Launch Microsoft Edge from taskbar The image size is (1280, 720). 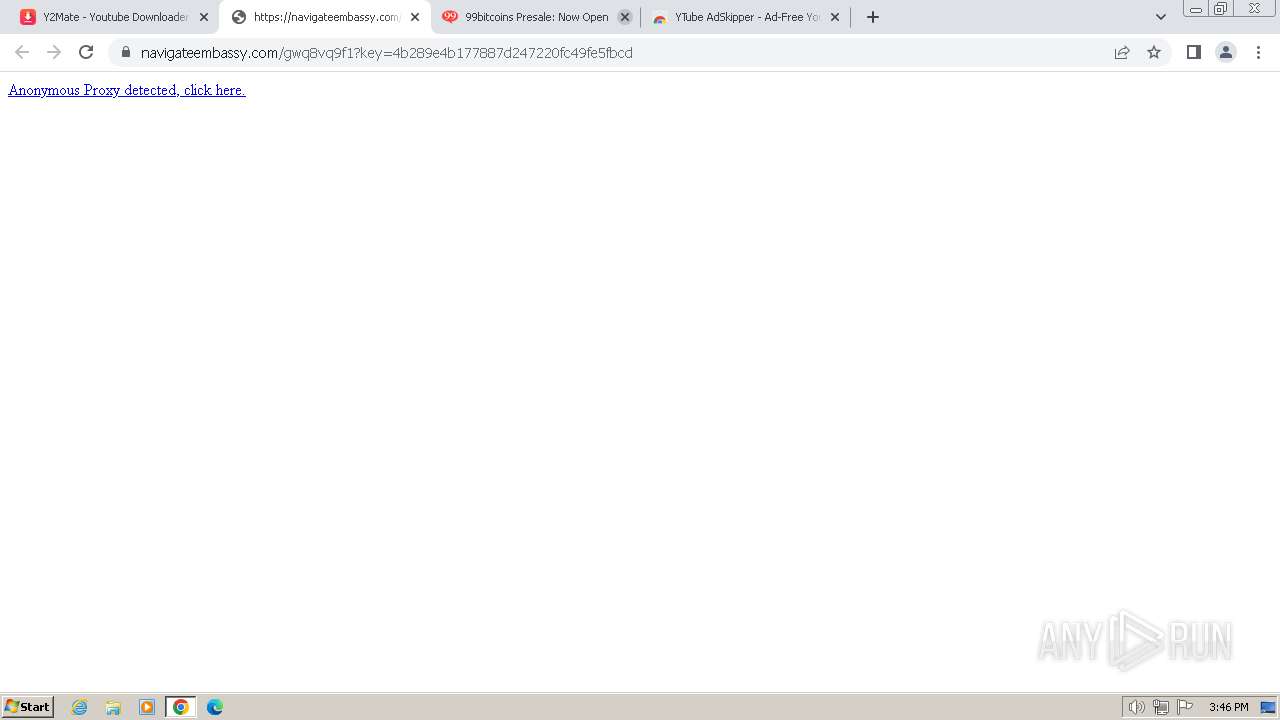(x=215, y=707)
